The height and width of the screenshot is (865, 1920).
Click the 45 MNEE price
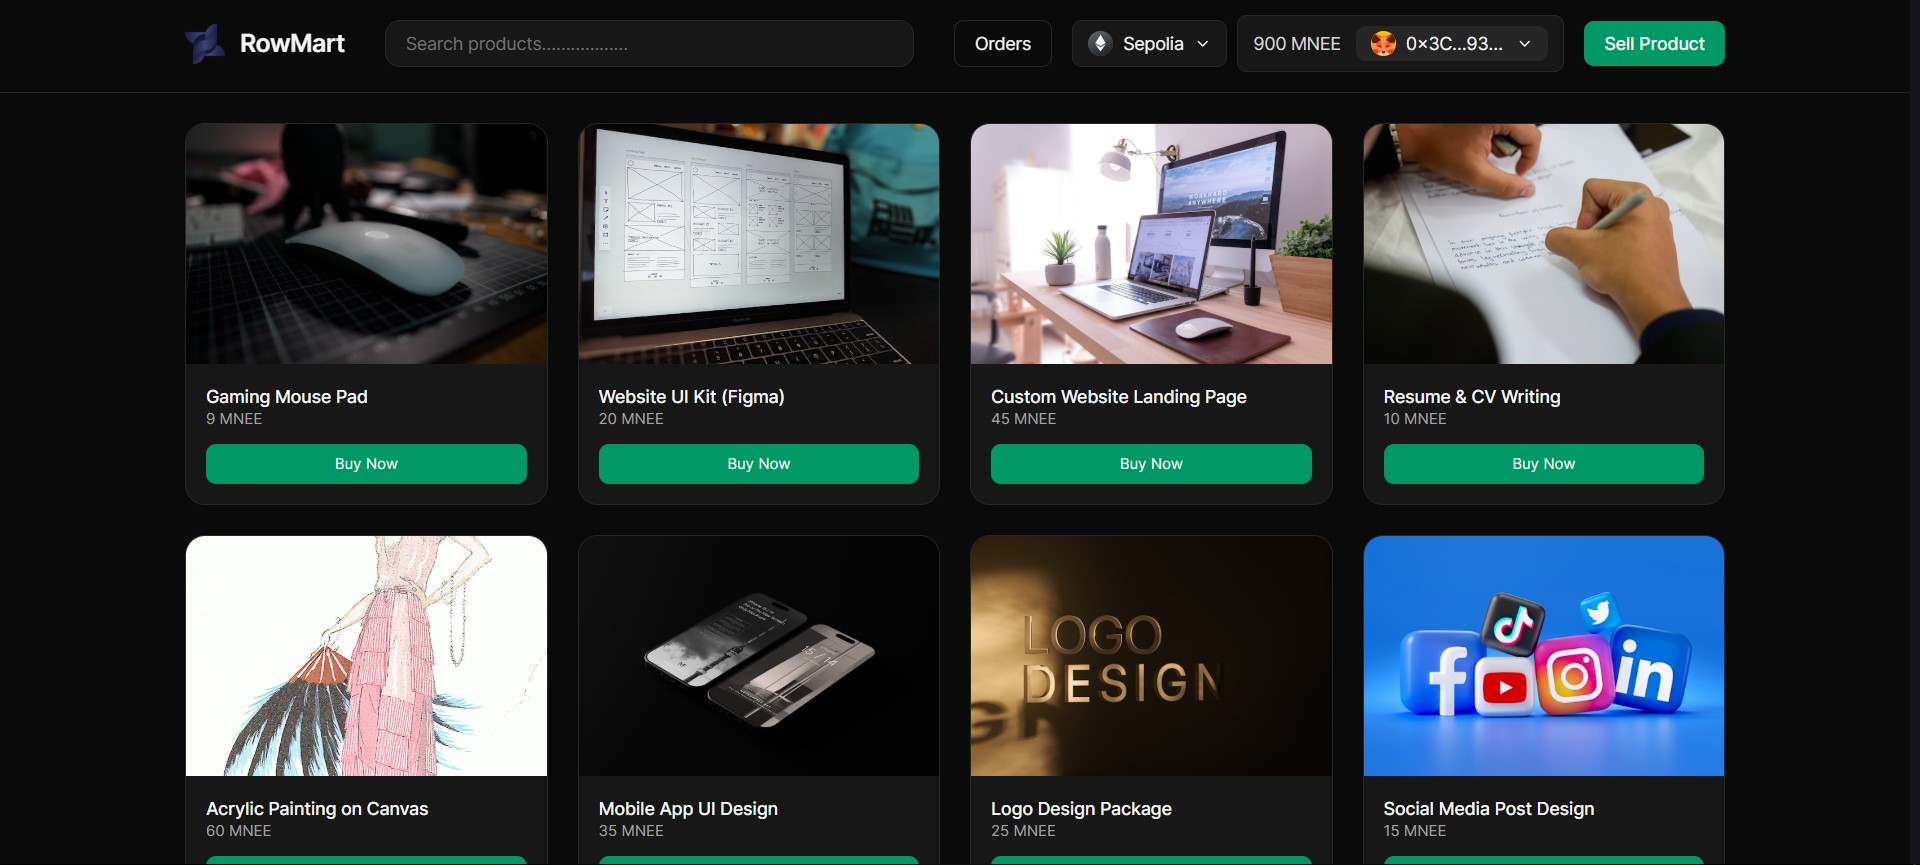1023,419
